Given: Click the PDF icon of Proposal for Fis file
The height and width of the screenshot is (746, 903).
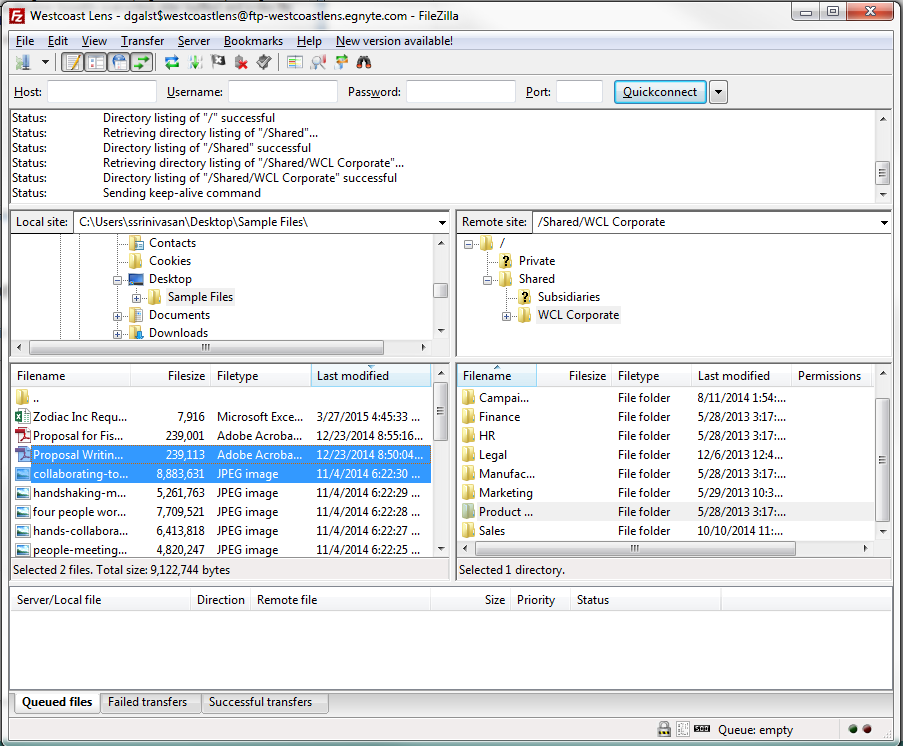Looking at the screenshot, I should (x=23, y=436).
